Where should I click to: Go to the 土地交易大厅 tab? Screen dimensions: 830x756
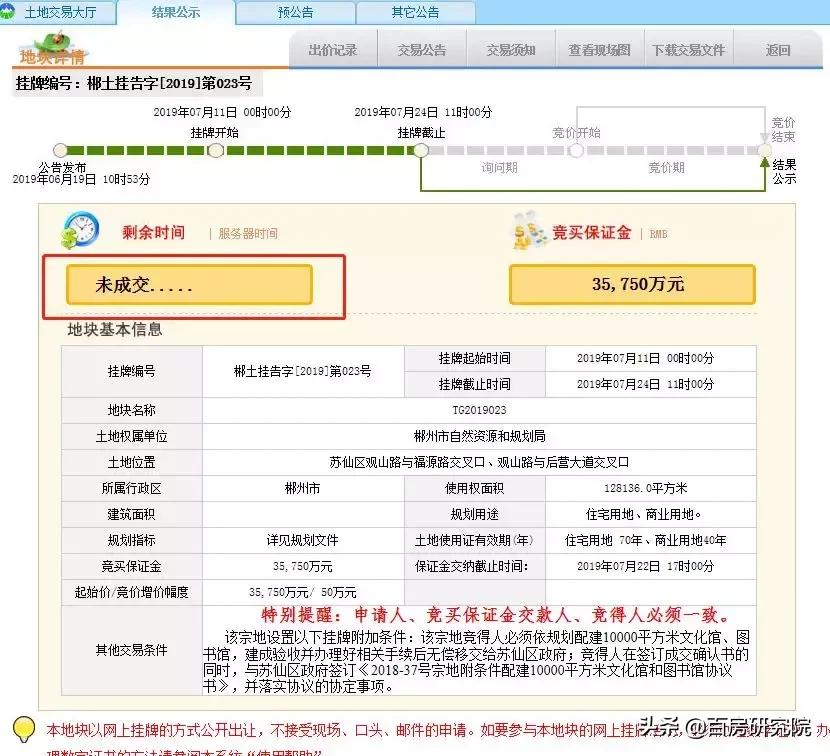pos(60,12)
